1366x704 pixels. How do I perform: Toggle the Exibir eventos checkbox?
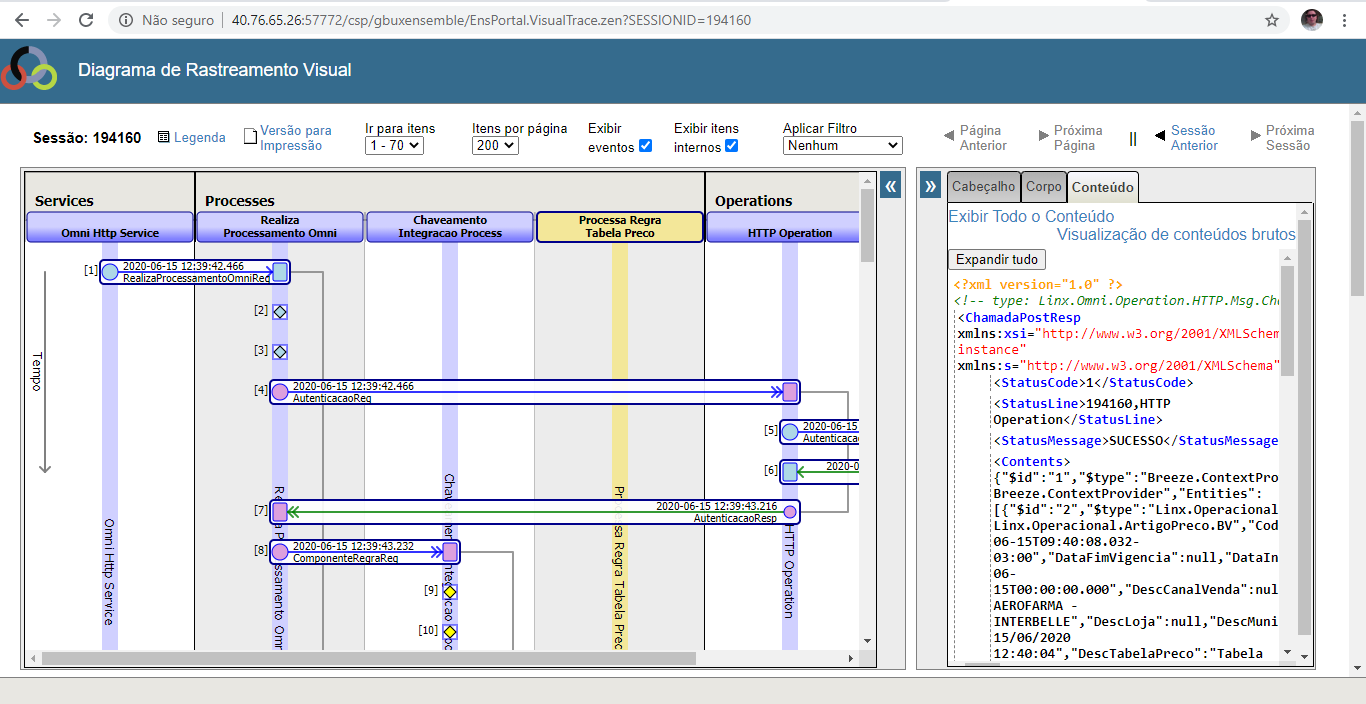645,146
